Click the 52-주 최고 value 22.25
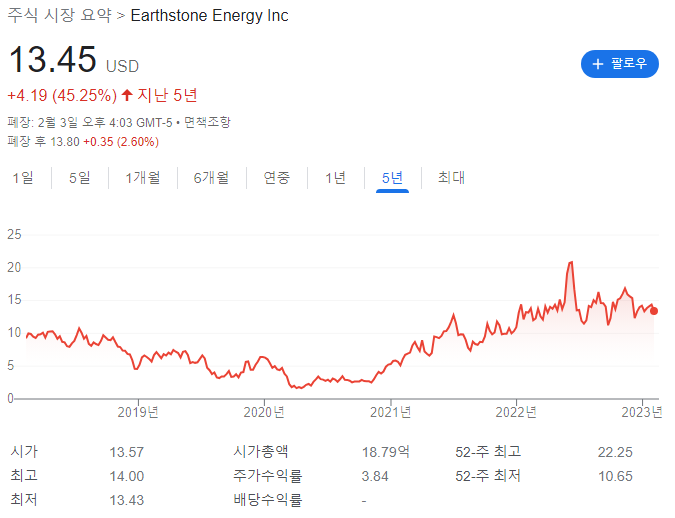 point(615,452)
